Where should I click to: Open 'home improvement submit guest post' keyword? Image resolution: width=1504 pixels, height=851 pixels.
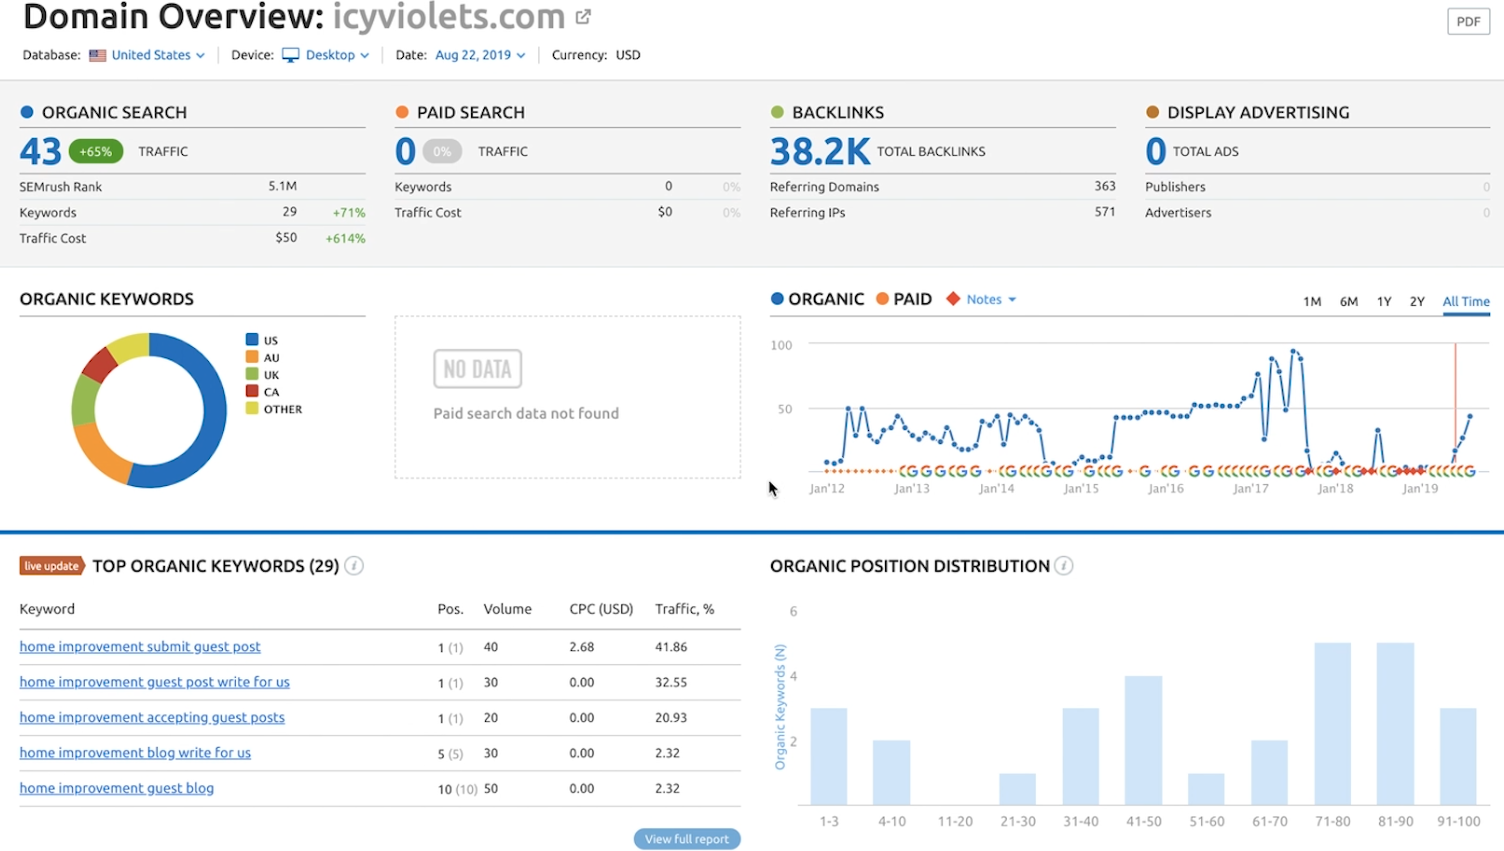point(140,647)
